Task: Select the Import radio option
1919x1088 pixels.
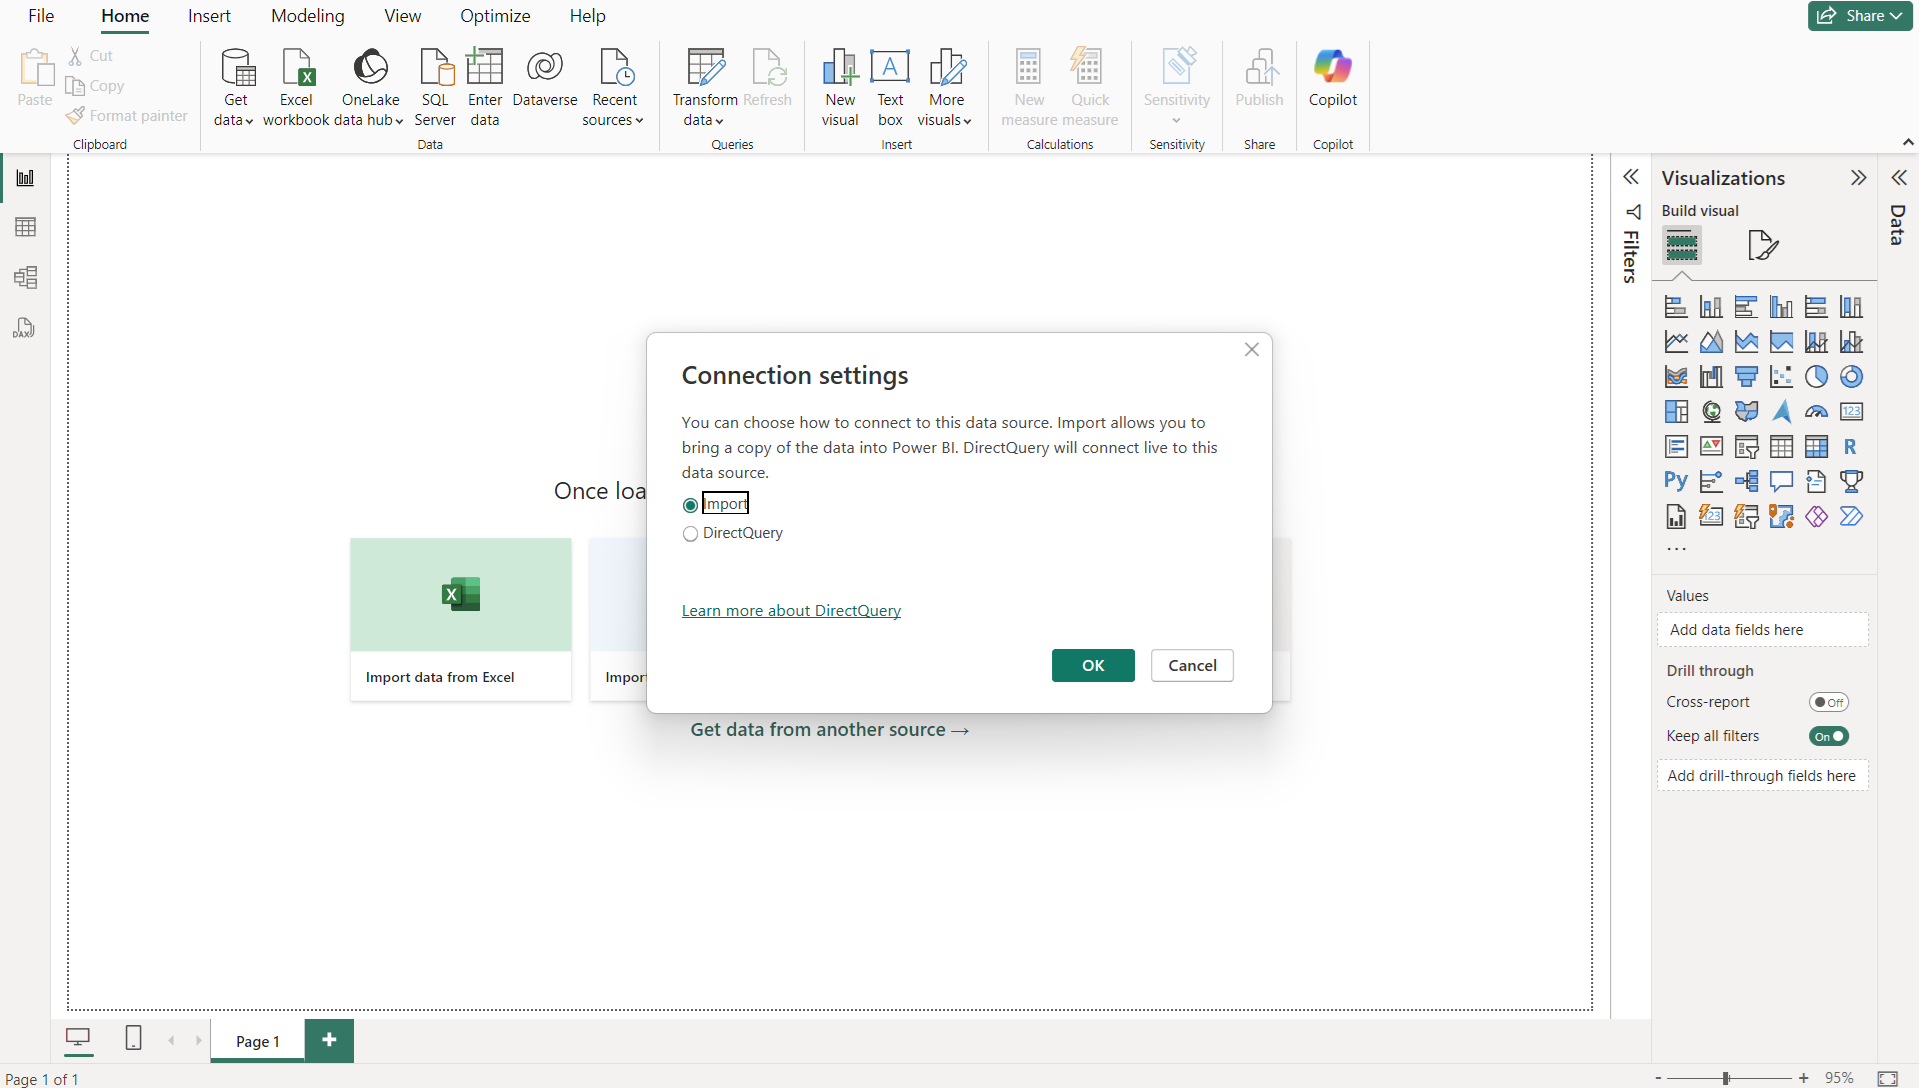Action: coord(690,505)
